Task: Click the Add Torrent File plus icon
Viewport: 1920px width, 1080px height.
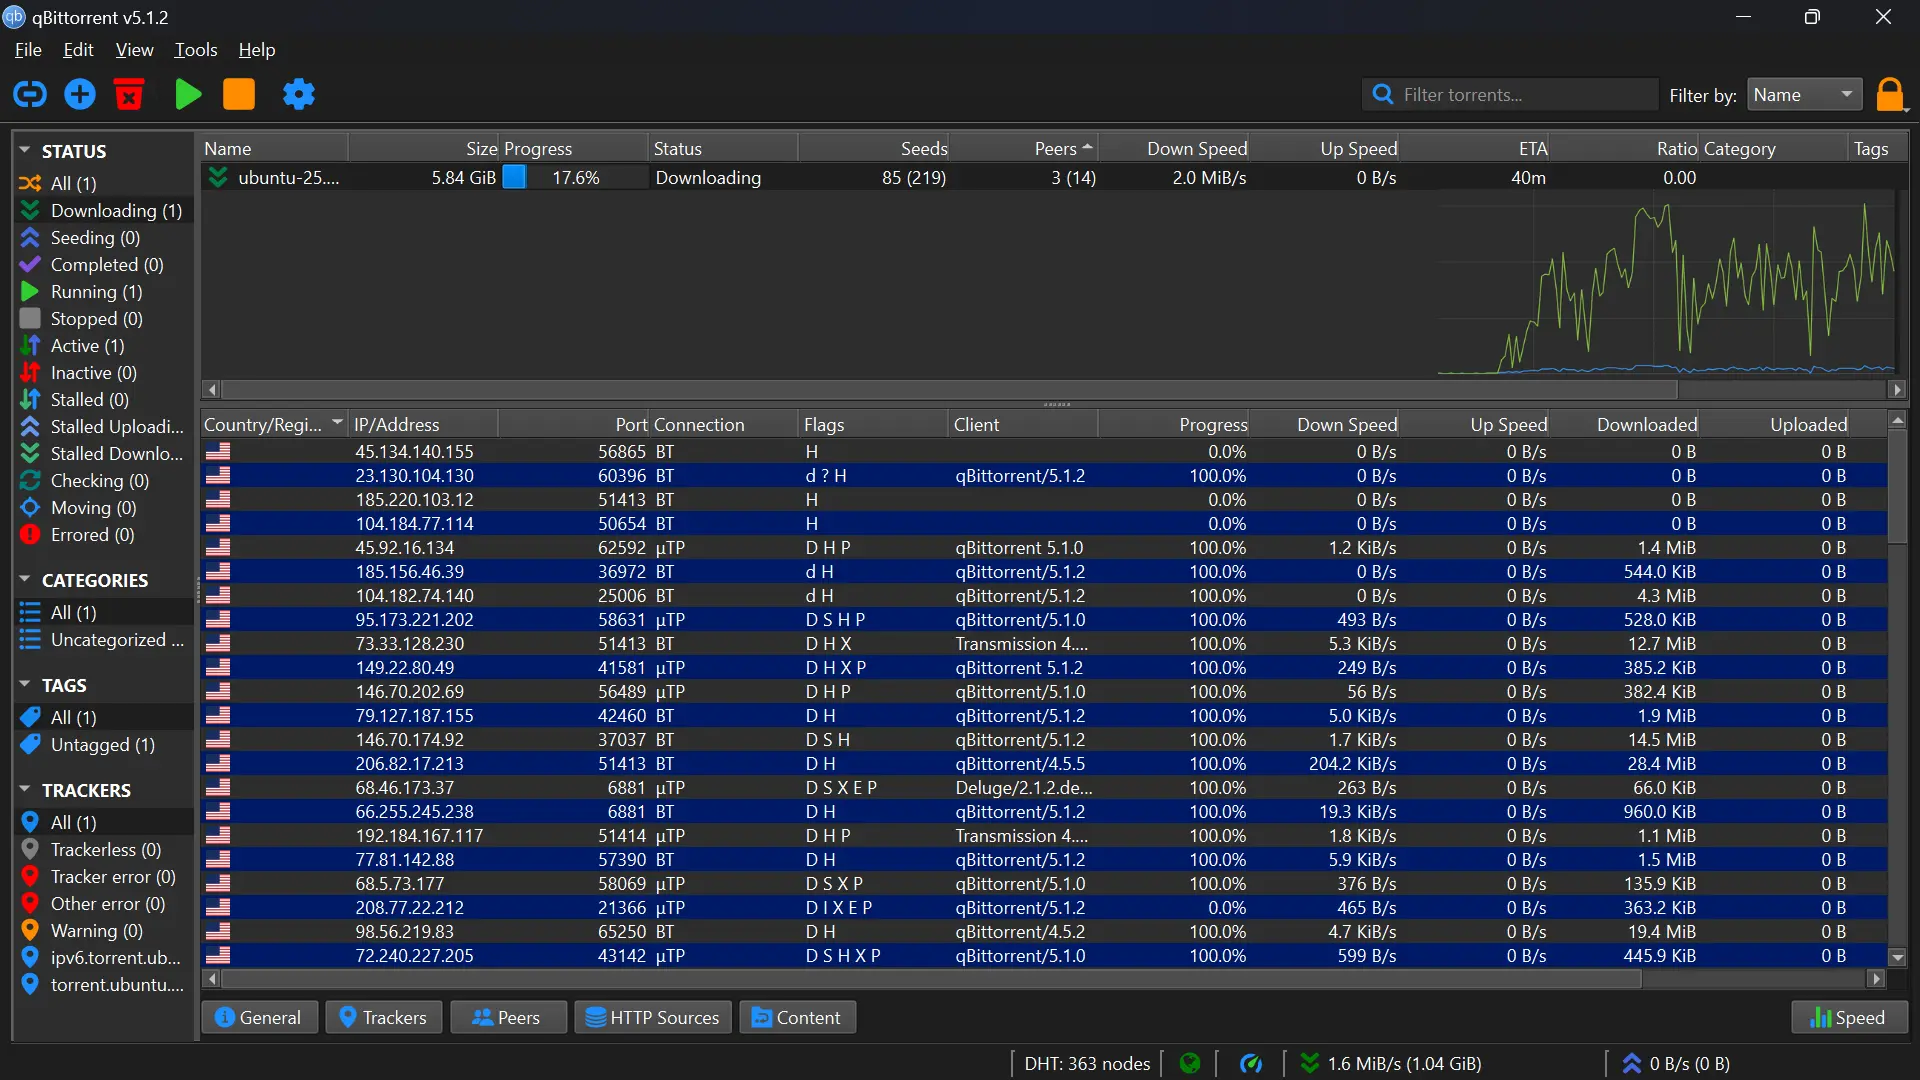Action: [x=80, y=94]
